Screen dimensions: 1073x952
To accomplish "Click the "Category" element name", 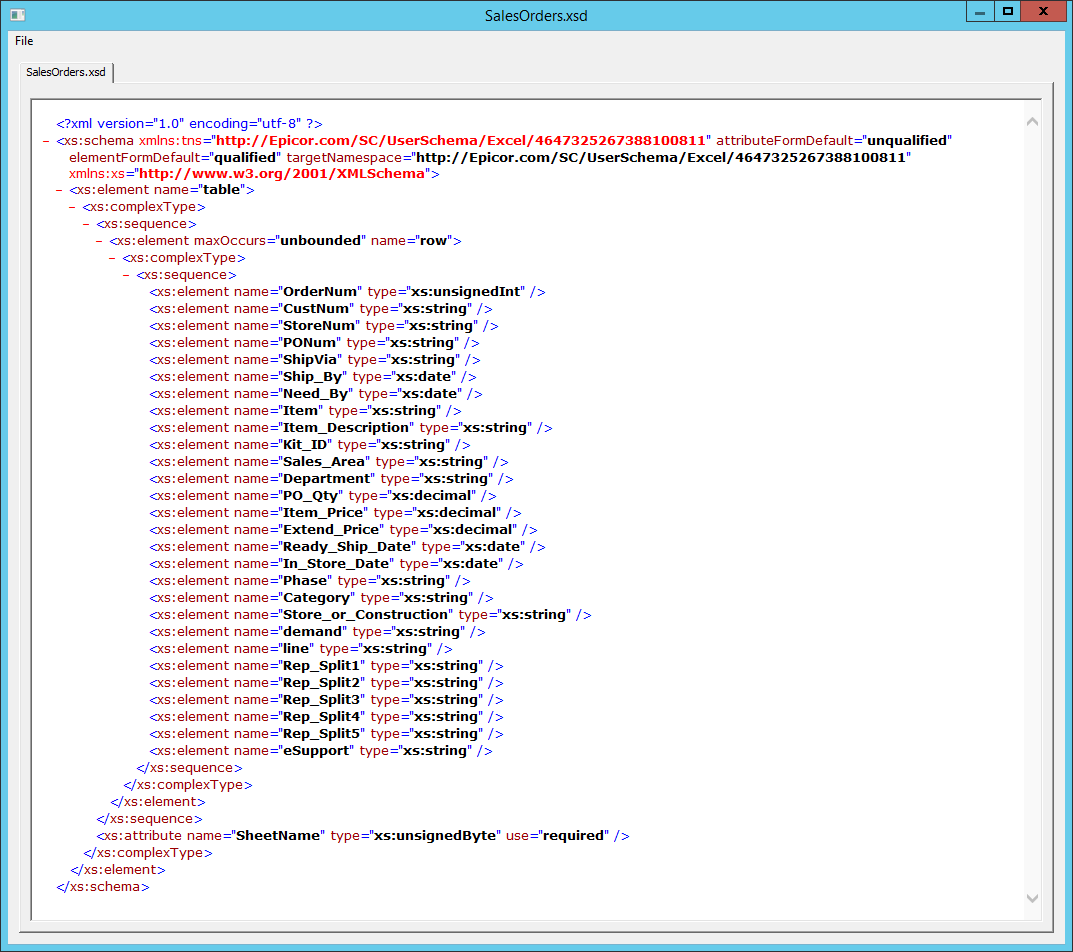I will (x=316, y=597).
